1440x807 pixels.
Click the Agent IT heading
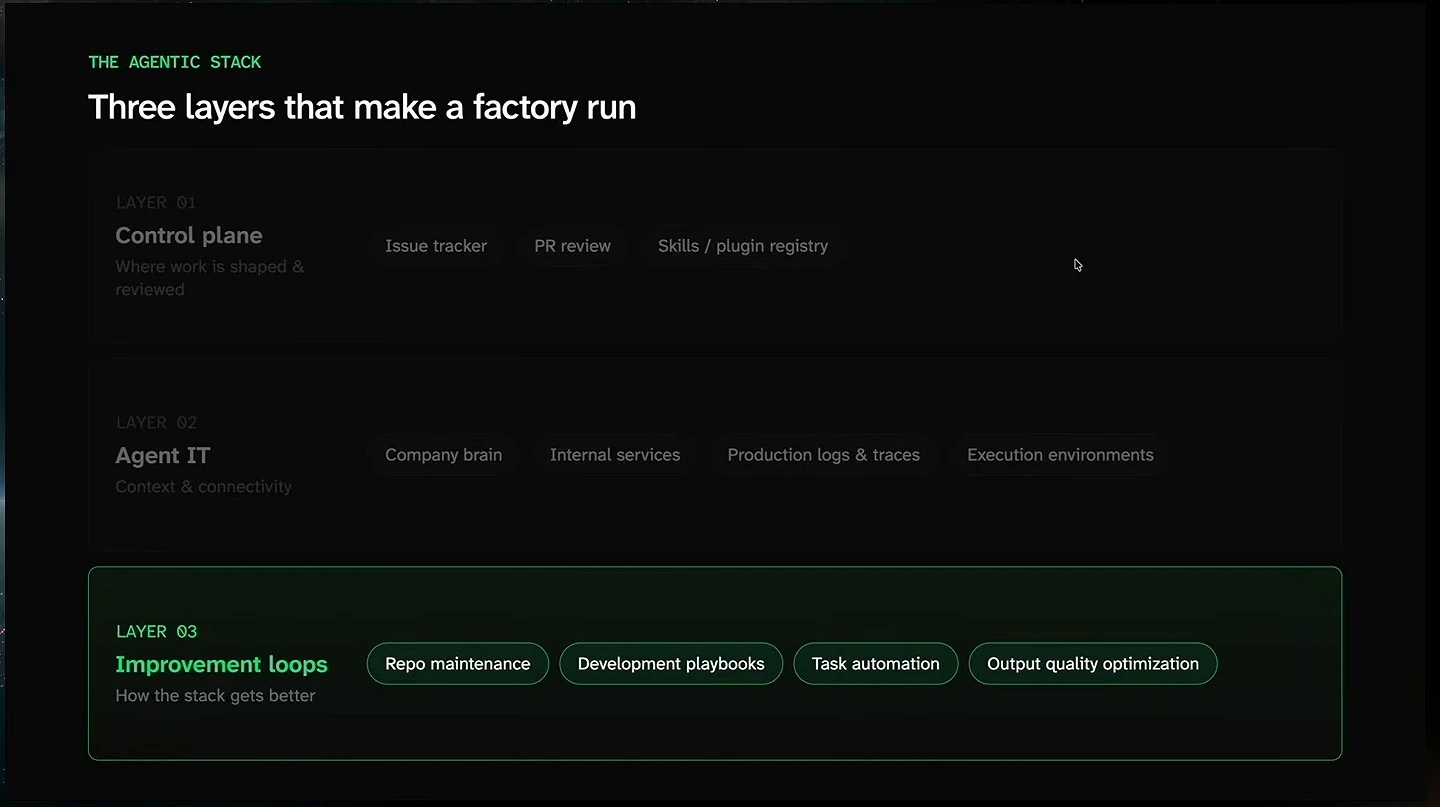163,456
